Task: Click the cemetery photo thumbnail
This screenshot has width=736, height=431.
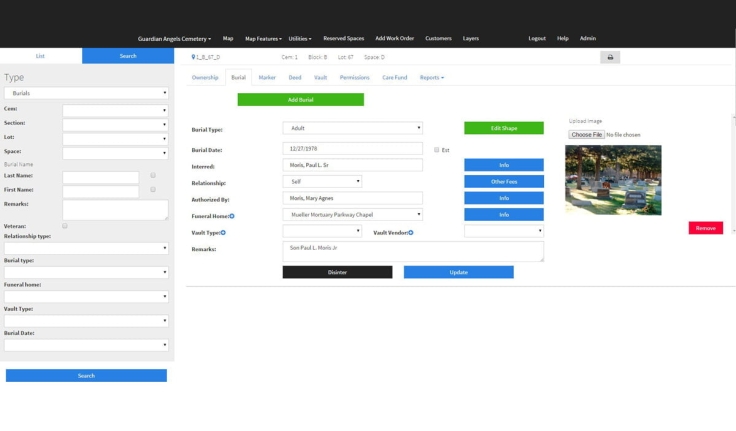Action: coord(613,180)
